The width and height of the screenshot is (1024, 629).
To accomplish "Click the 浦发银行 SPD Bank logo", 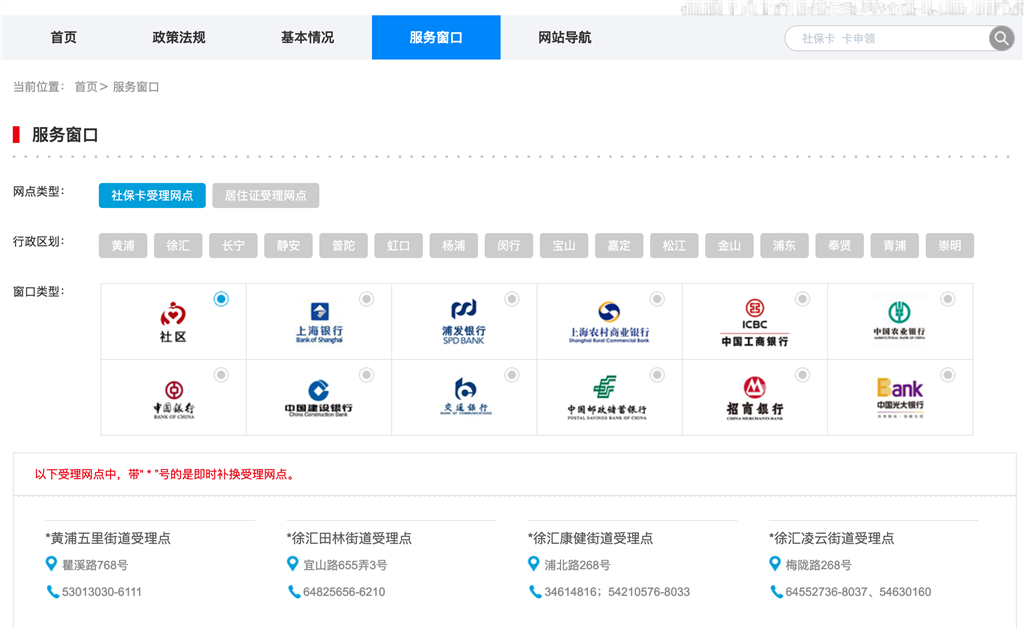I will (x=464, y=322).
